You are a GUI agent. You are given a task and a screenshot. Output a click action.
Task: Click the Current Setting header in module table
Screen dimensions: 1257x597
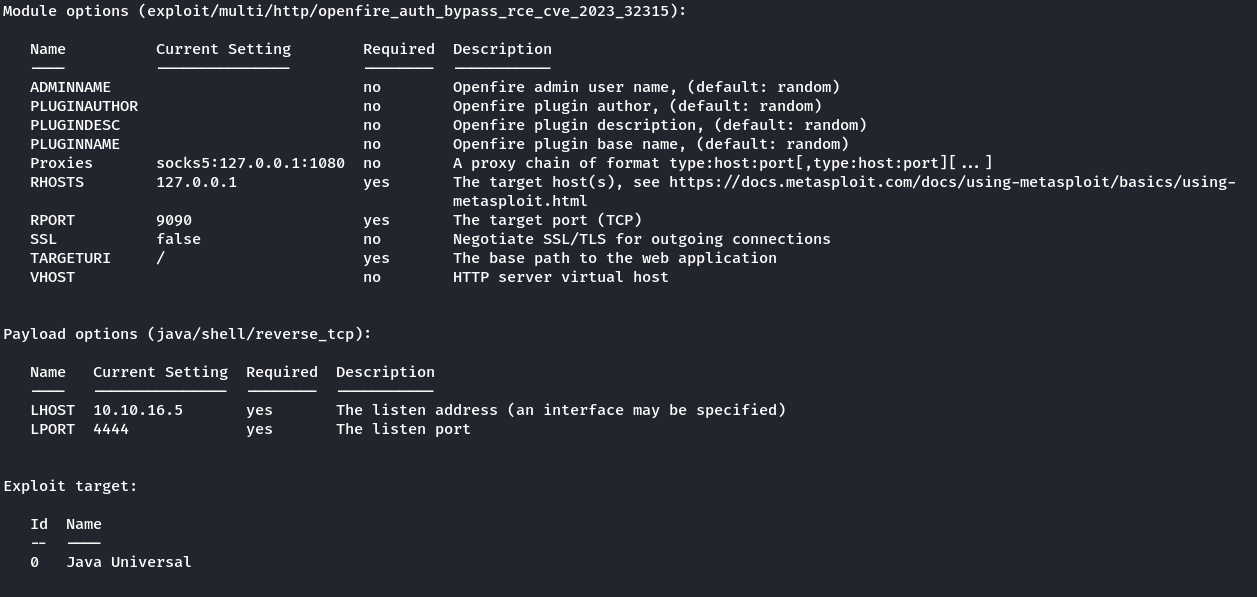point(223,49)
